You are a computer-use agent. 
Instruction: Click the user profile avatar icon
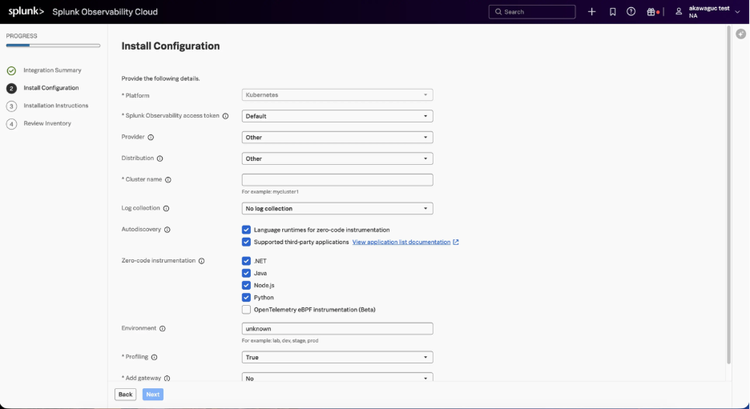[679, 11]
